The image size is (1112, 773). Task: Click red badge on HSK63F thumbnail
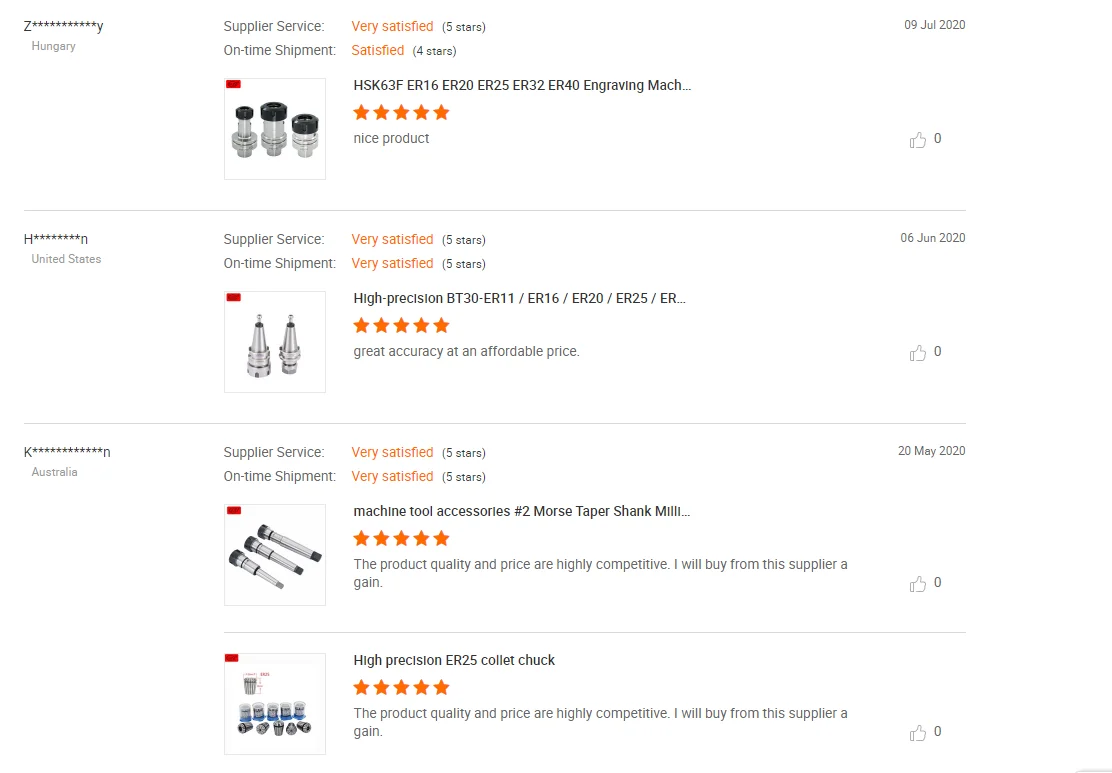coord(234,84)
